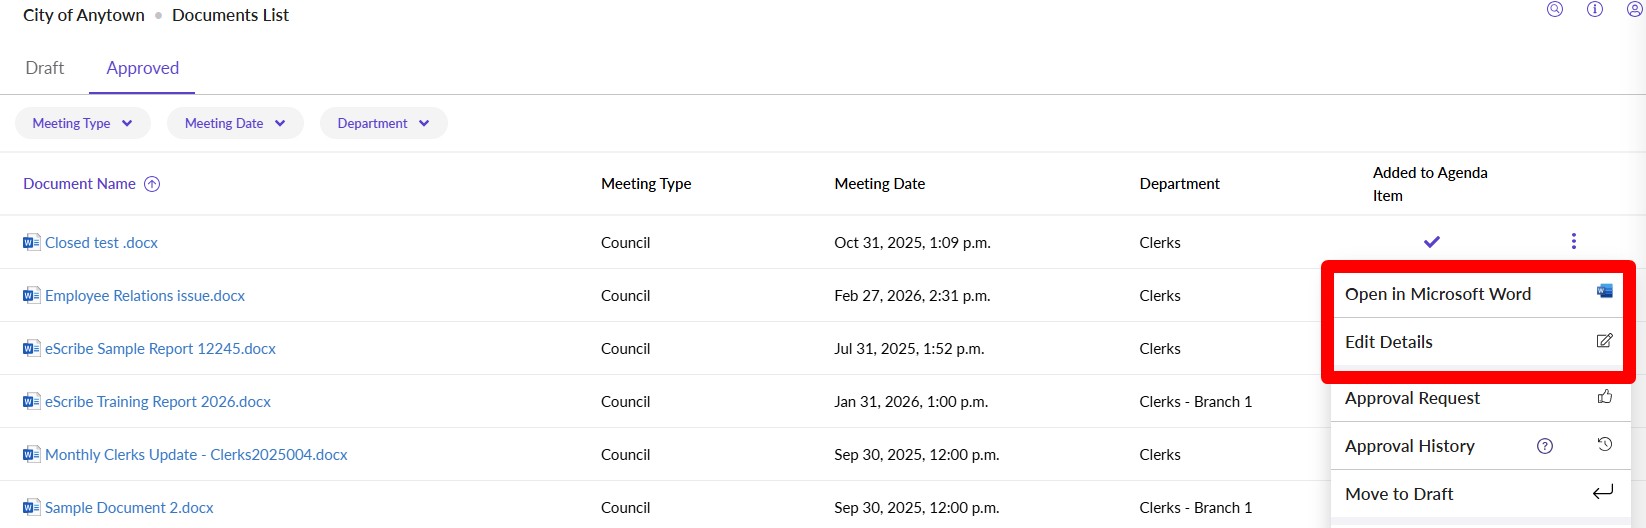Click Word file icon beside Sample Document 2

point(32,508)
